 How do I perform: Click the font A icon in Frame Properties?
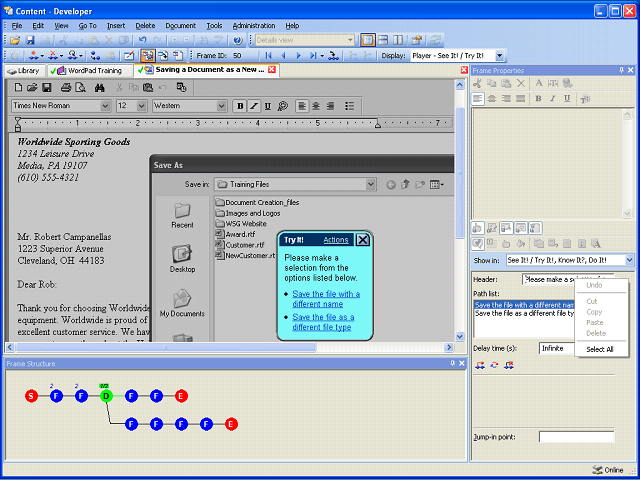[x=539, y=83]
